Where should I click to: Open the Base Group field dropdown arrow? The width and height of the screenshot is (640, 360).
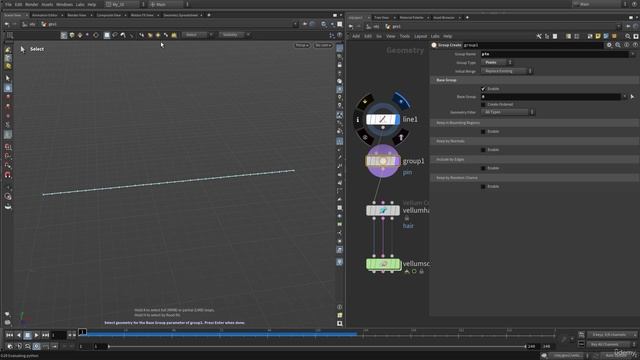coord(624,97)
